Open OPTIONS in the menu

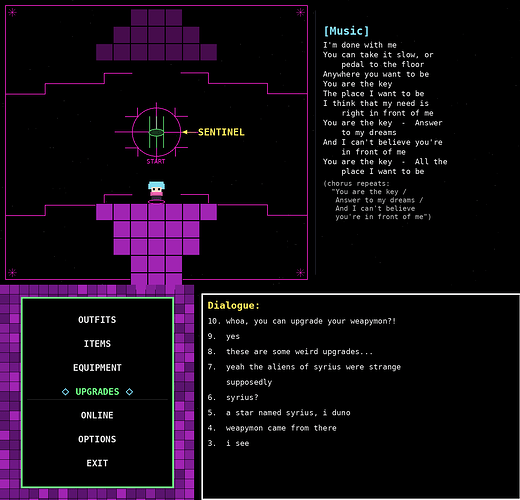point(97,439)
